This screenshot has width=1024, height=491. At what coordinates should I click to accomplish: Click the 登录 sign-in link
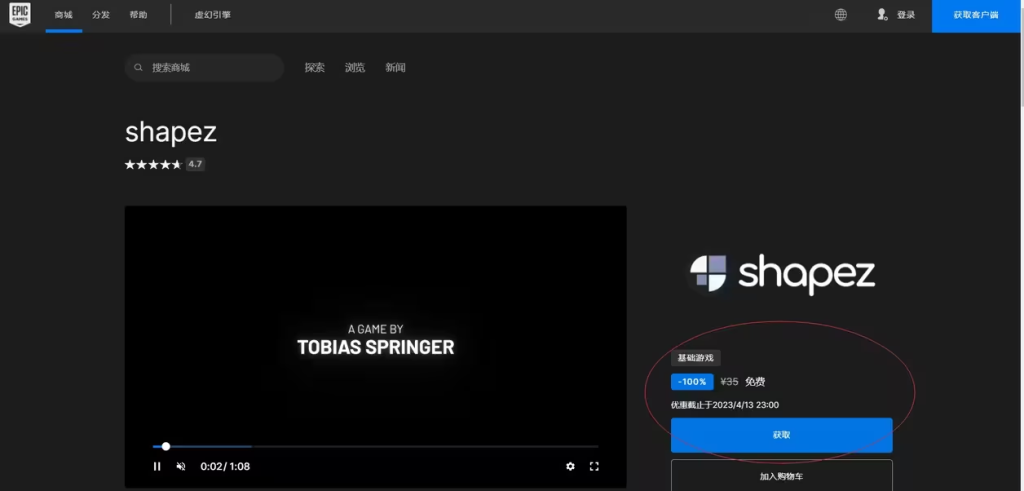[x=906, y=15]
